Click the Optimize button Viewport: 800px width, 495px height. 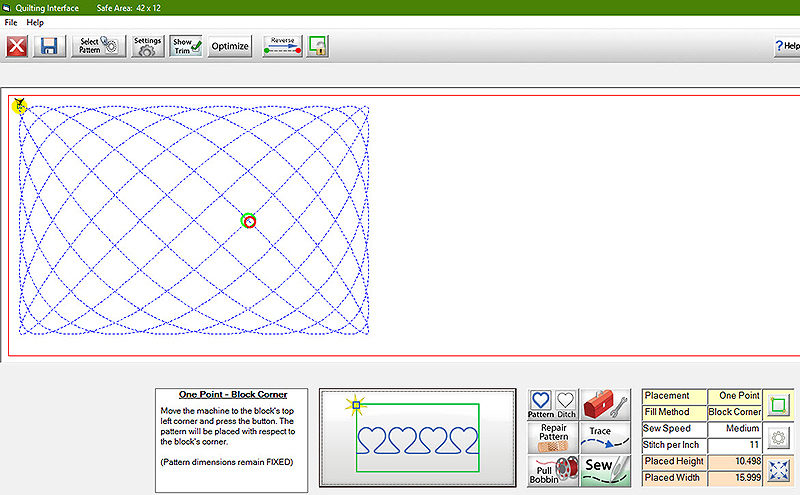(x=230, y=46)
